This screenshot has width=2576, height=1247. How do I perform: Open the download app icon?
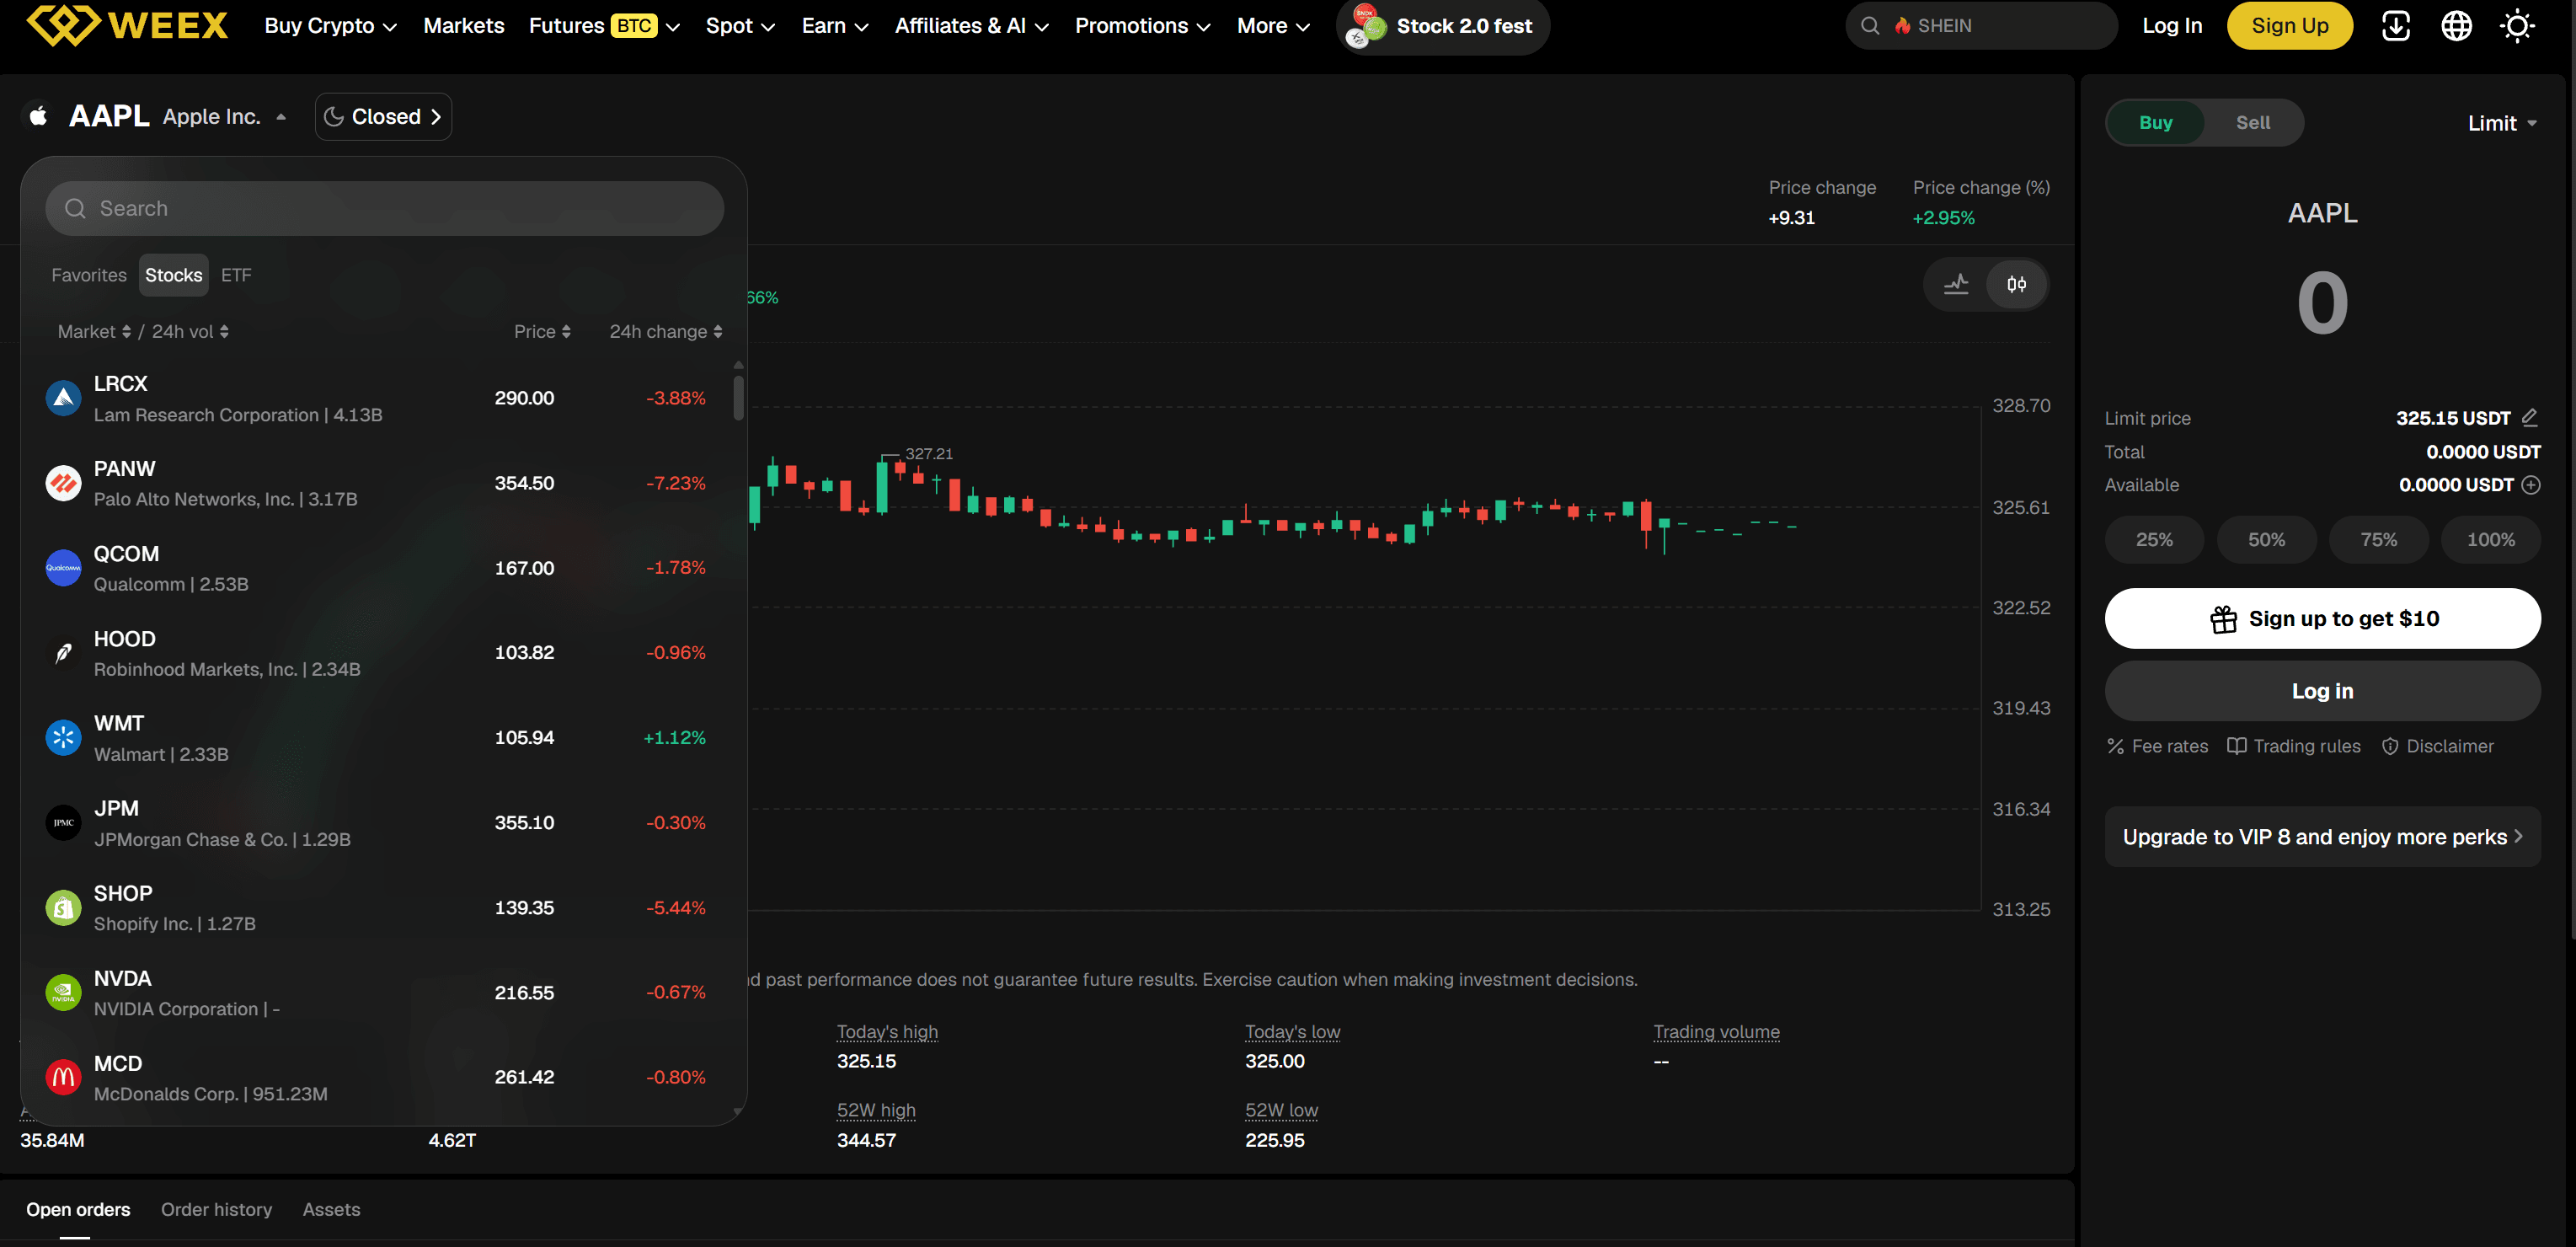[x=2396, y=26]
